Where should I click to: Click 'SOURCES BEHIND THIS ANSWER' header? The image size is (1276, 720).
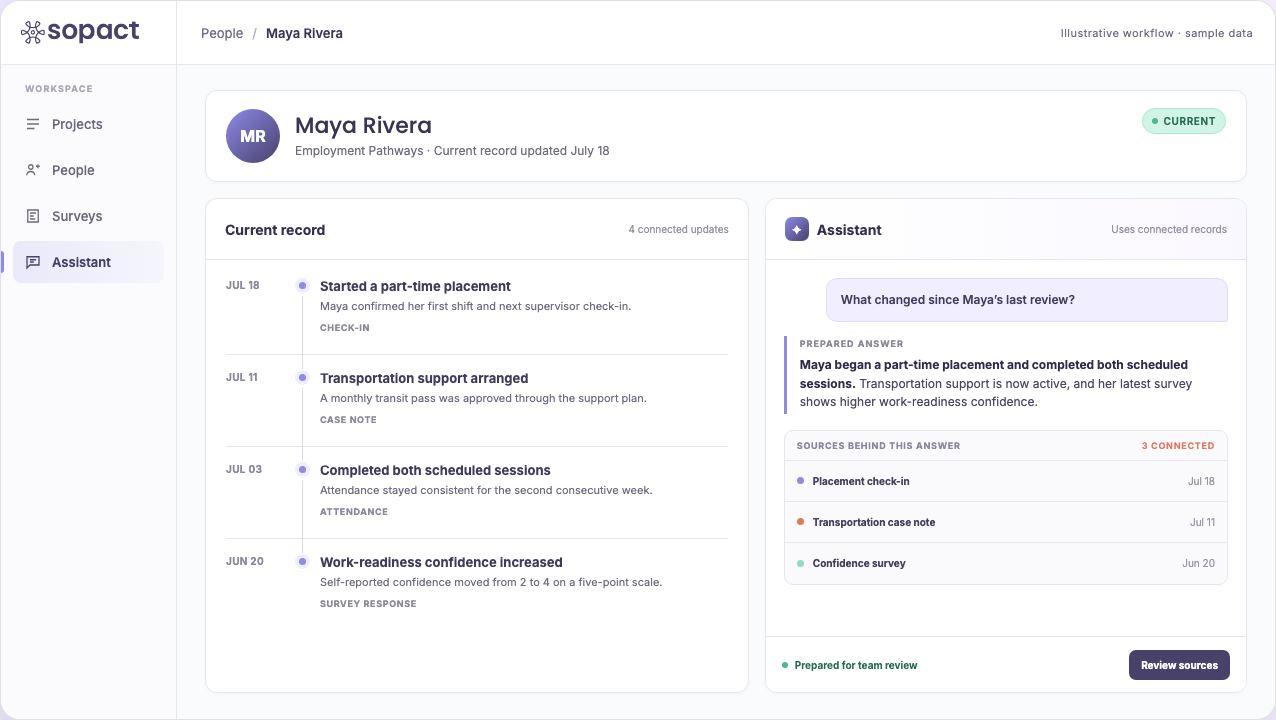click(878, 446)
